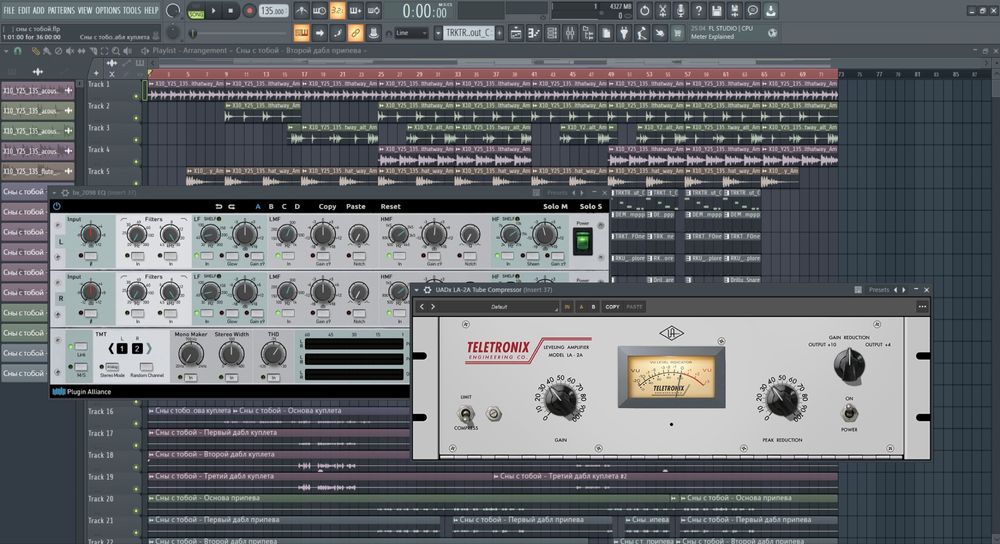Click the Stop transport button

[231, 11]
